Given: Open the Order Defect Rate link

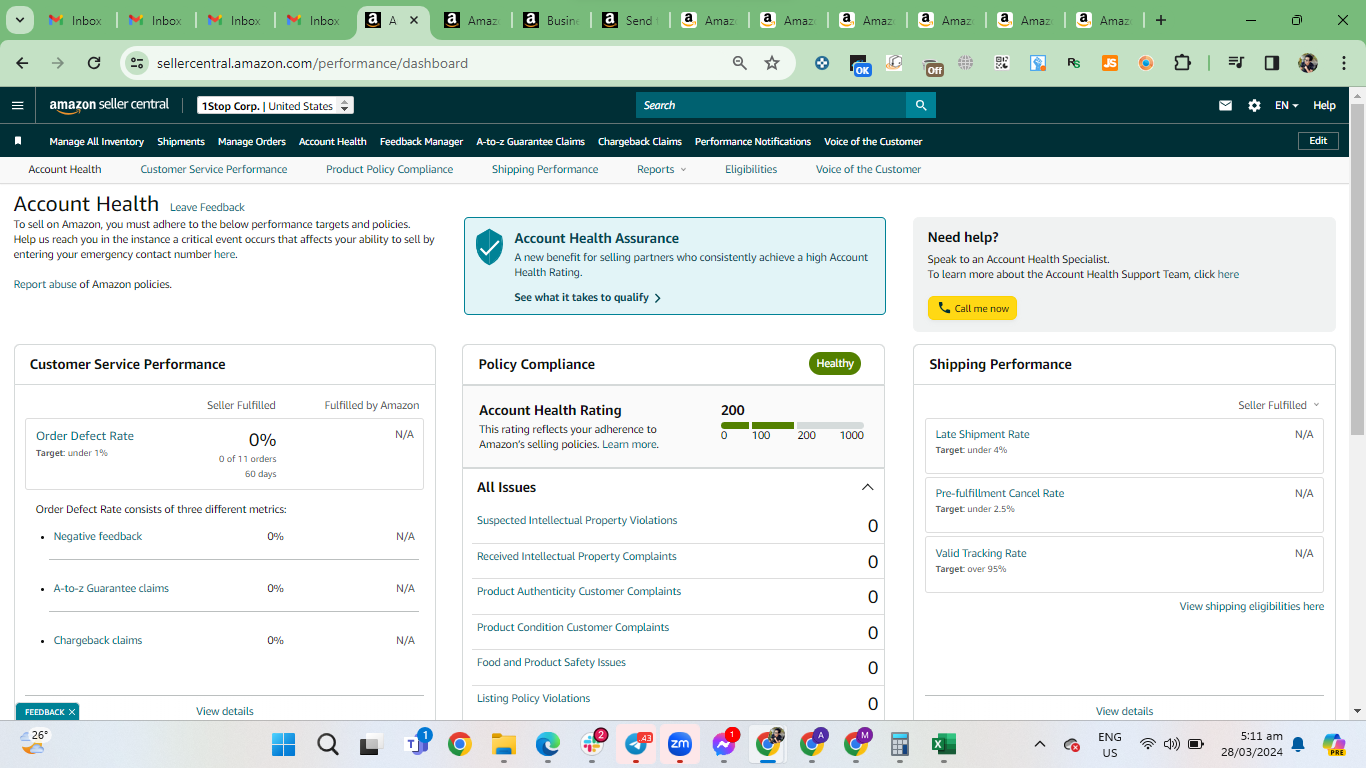Looking at the screenshot, I should pyautogui.click(x=85, y=436).
